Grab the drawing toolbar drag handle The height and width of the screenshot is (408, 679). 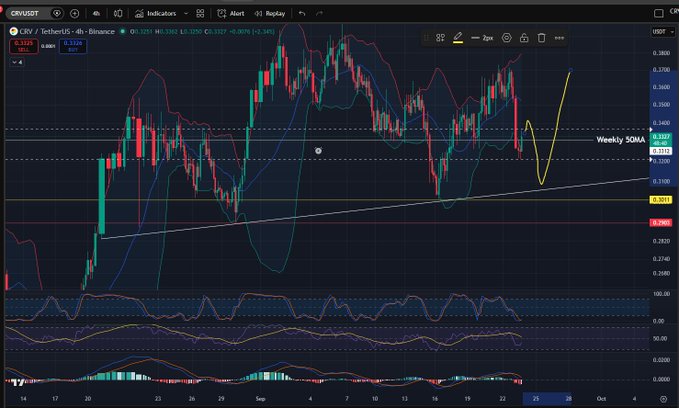(427, 38)
